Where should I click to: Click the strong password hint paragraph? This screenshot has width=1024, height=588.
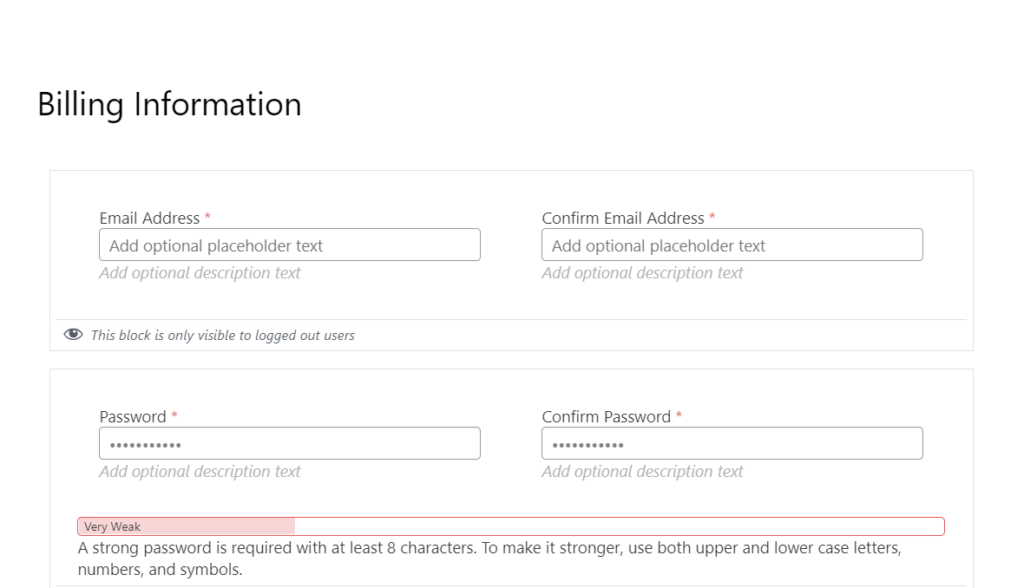coord(489,559)
